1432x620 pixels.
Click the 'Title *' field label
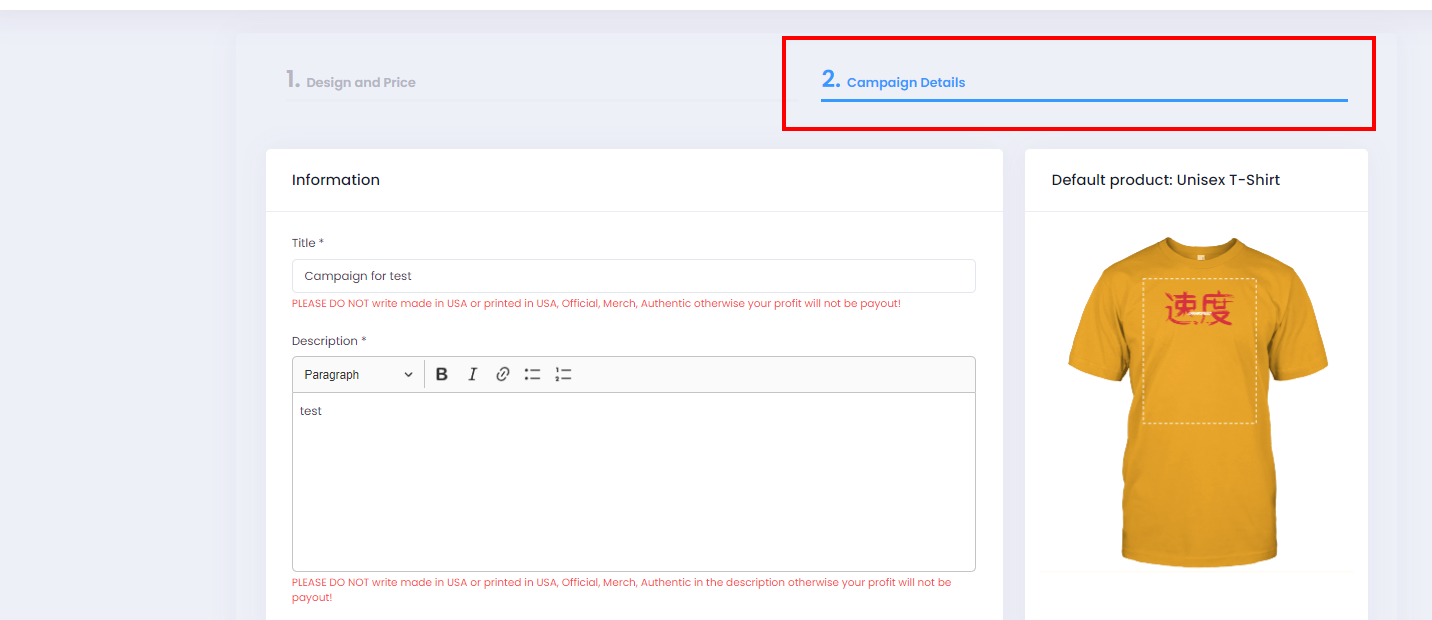tap(308, 243)
